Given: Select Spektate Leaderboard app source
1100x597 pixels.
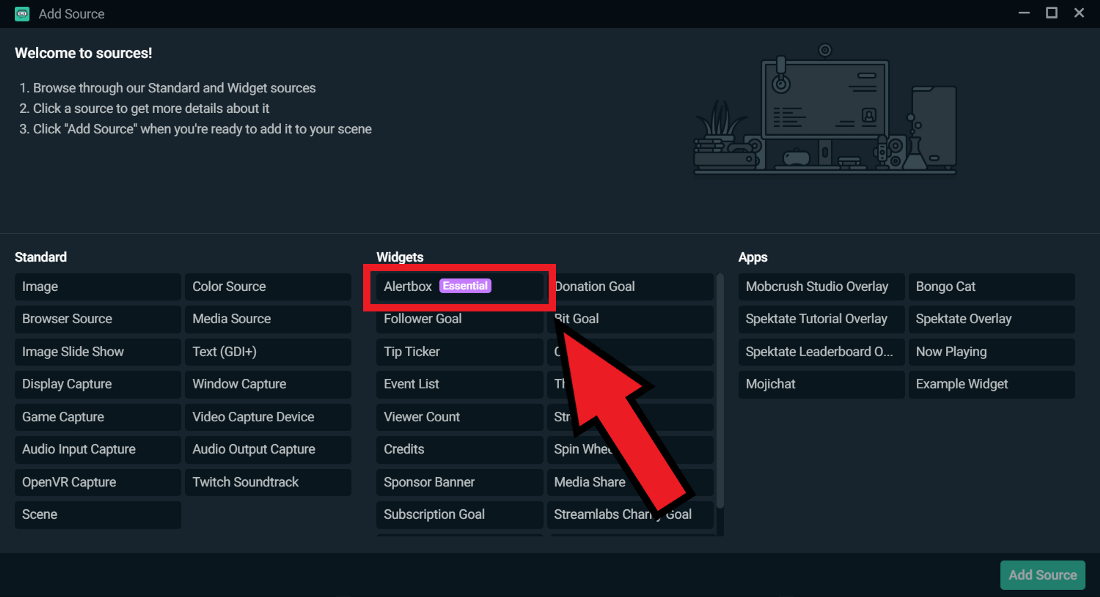Looking at the screenshot, I should [x=821, y=351].
